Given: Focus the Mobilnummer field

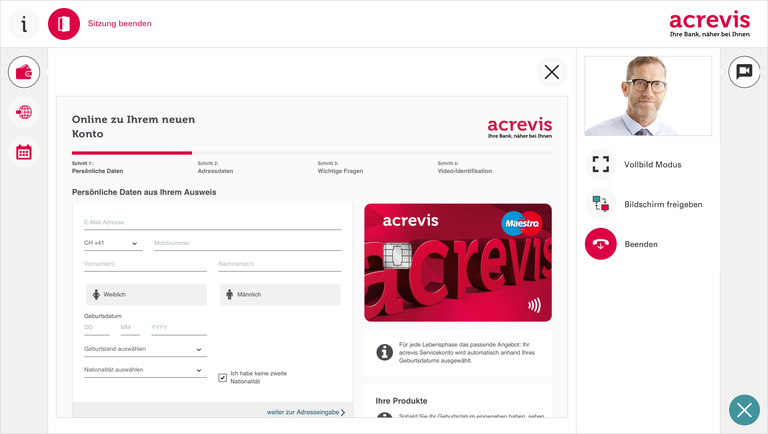Looking at the screenshot, I should click(x=247, y=243).
